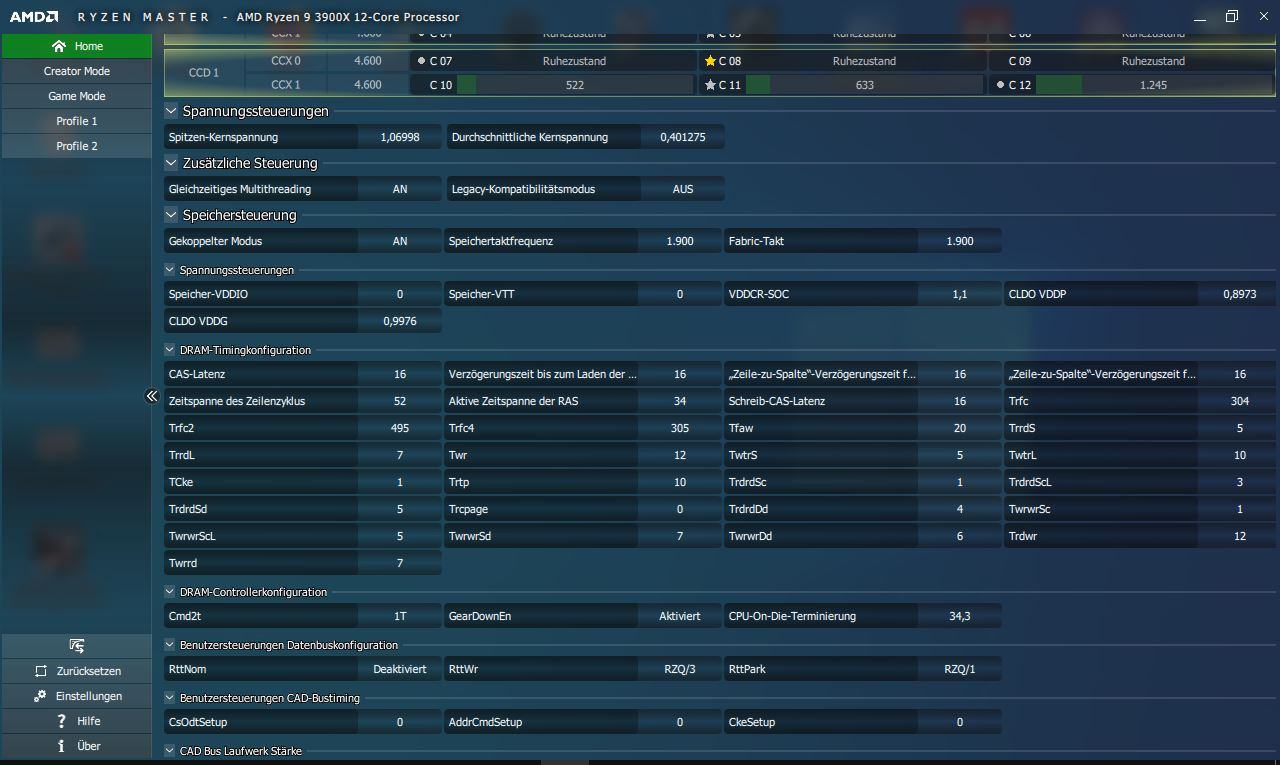
Task: Click the dot marker on core C 12
Action: tap(1000, 85)
